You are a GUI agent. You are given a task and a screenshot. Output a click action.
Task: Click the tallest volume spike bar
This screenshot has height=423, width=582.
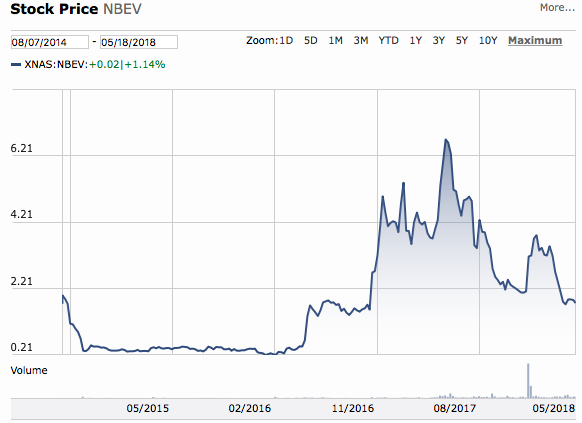pyautogui.click(x=528, y=381)
